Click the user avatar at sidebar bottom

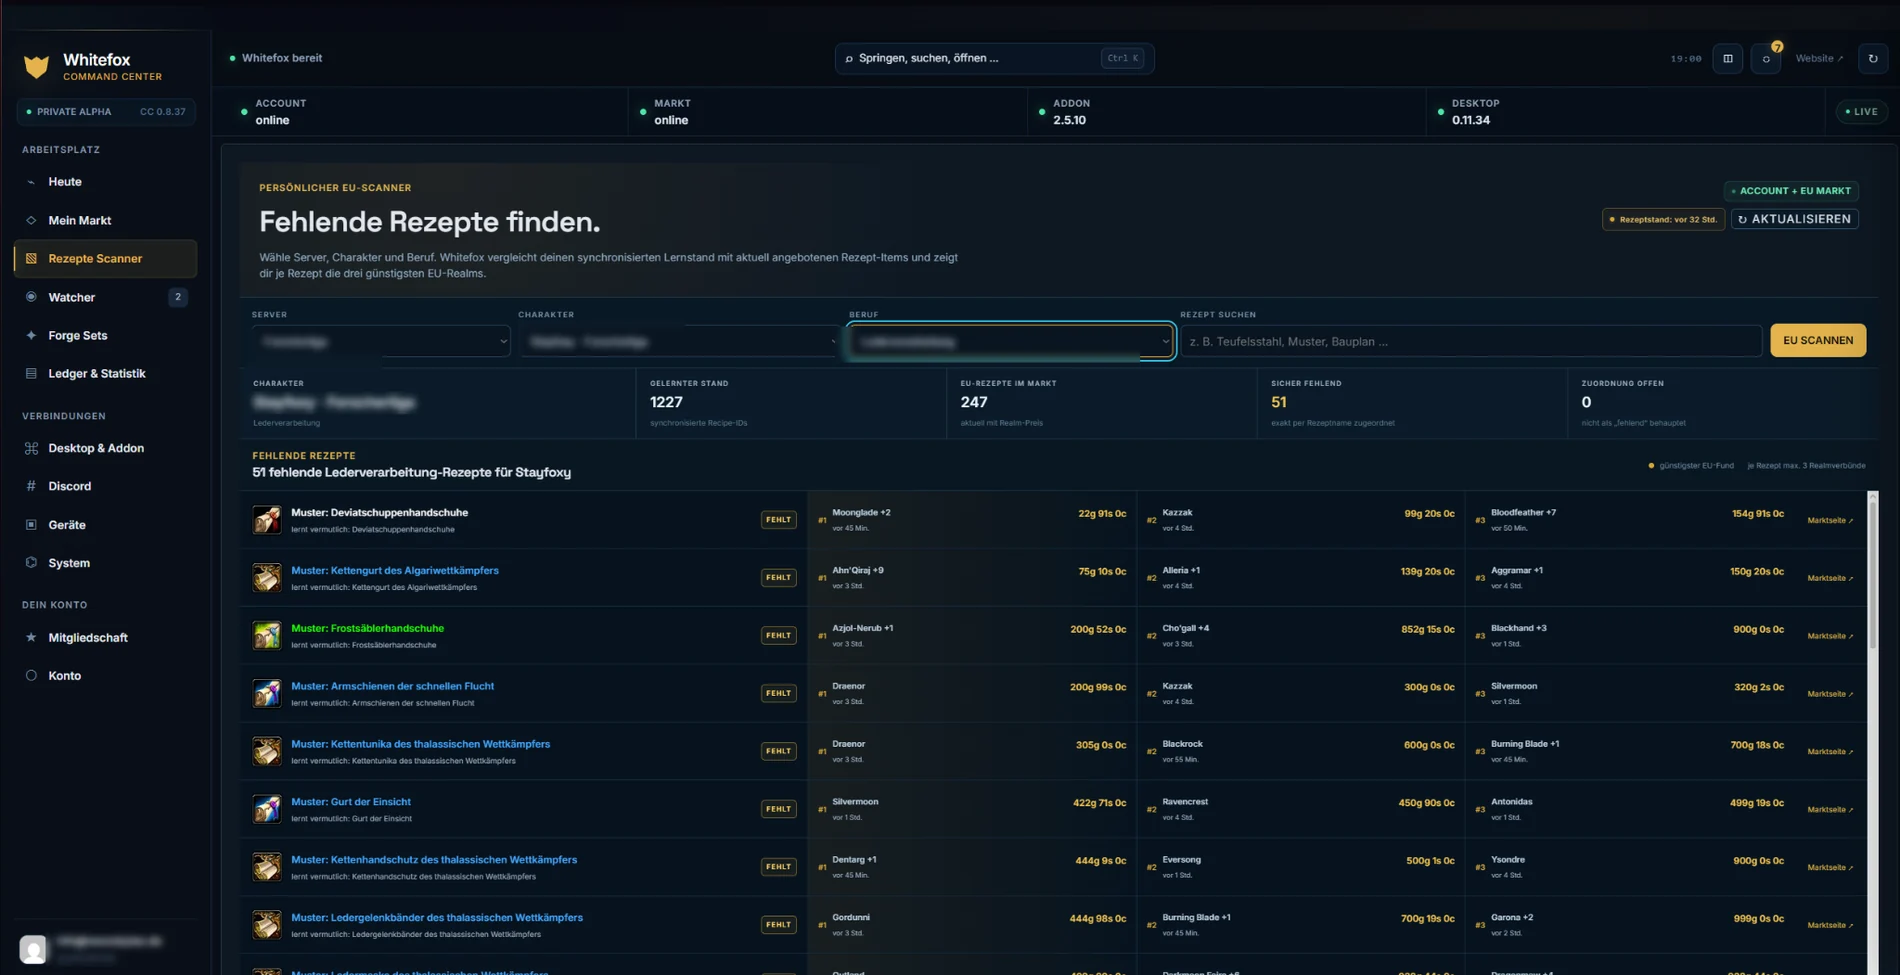pos(33,949)
